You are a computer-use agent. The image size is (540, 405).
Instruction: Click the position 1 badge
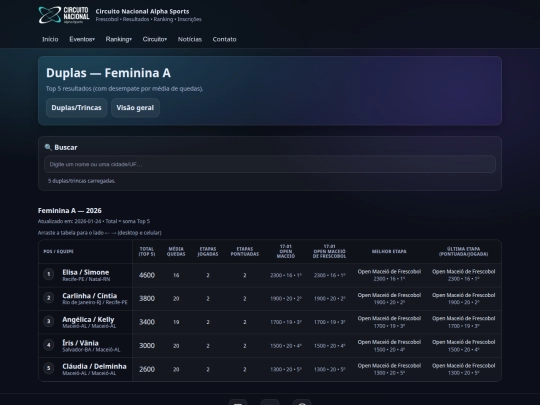coord(49,274)
